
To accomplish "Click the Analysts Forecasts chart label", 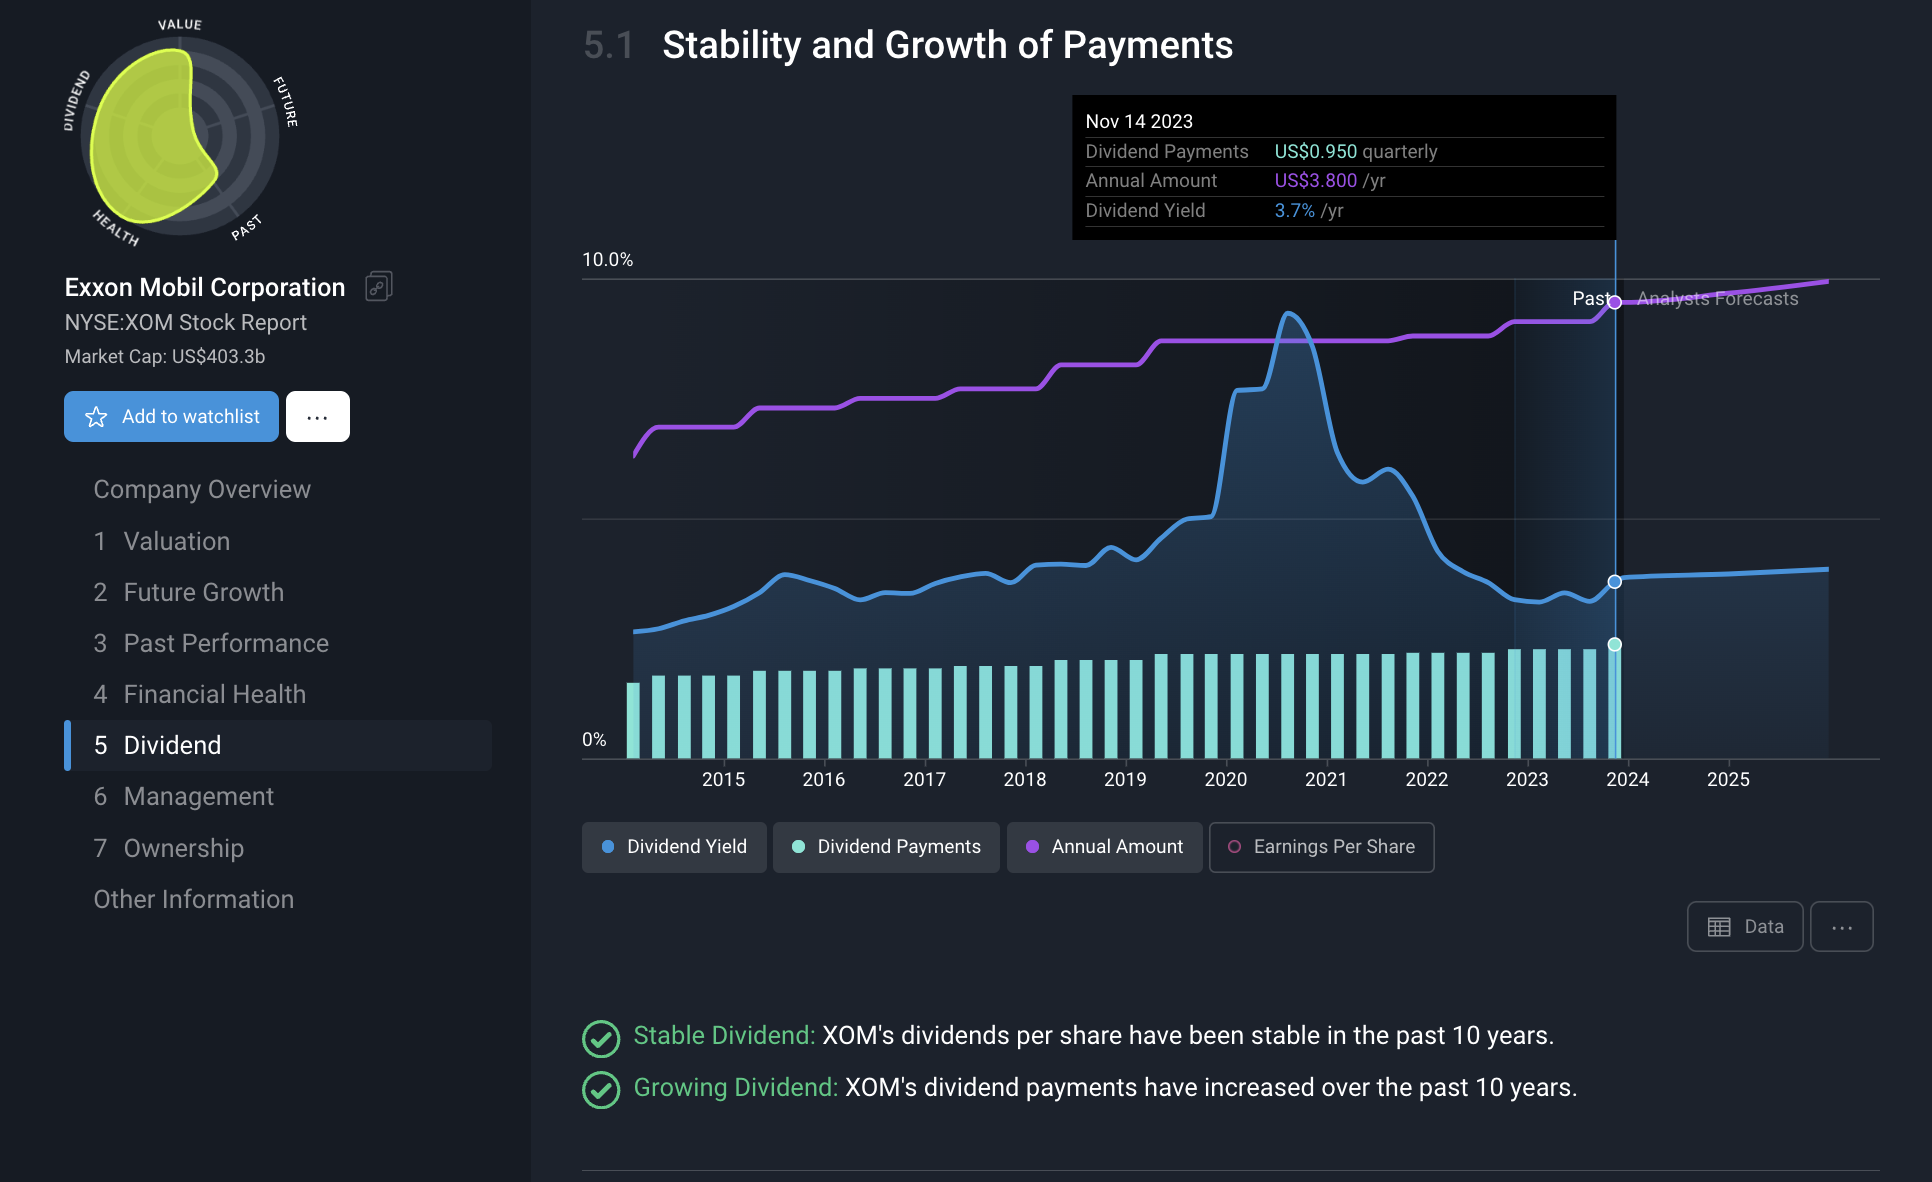I will point(1717,299).
